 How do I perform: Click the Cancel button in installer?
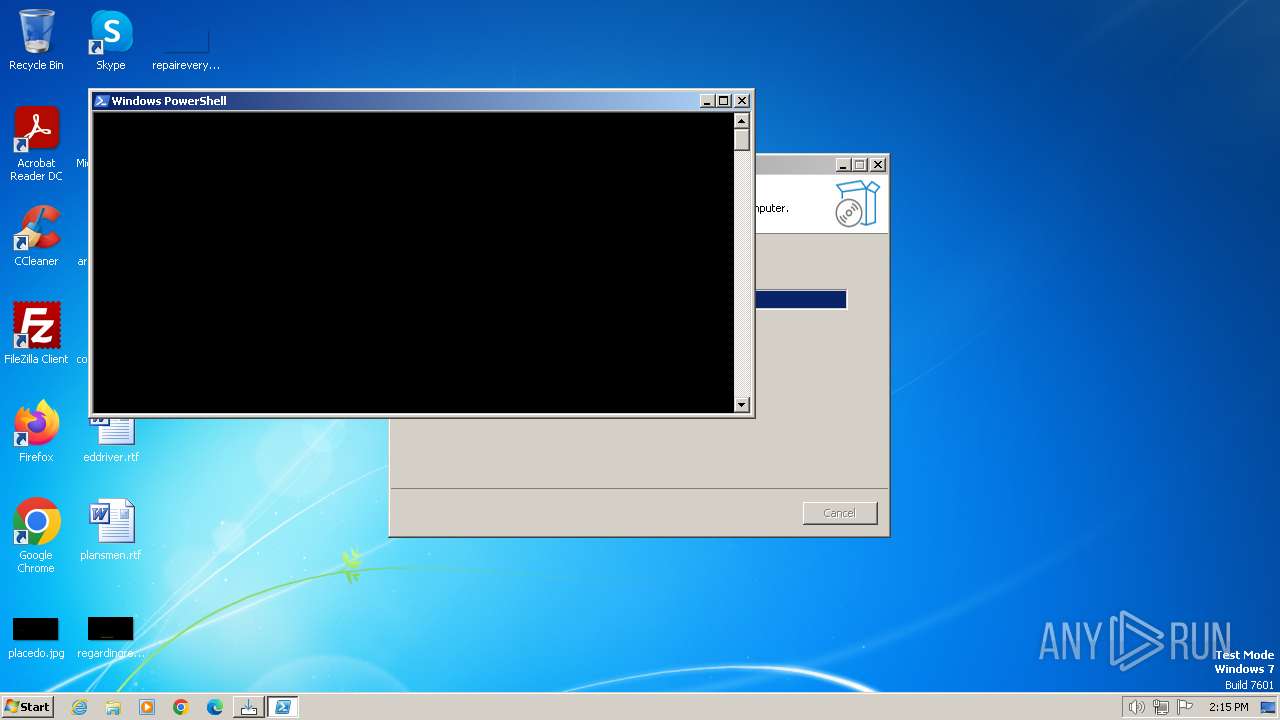pos(839,513)
